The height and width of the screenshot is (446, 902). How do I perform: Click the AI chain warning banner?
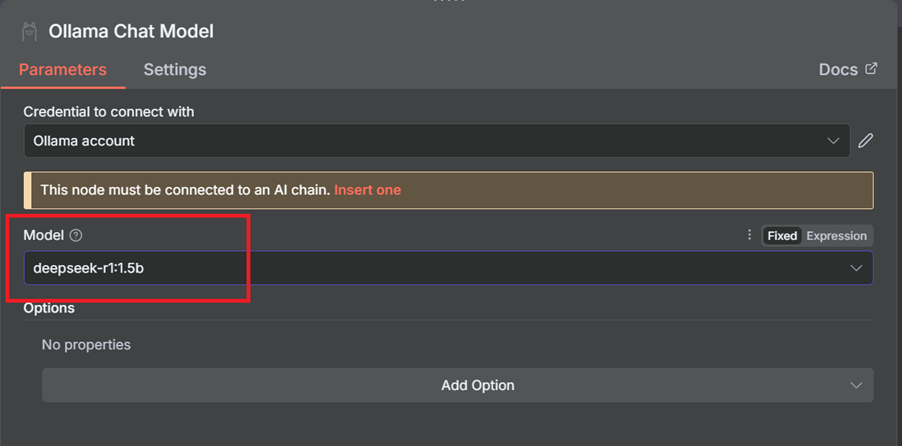[x=449, y=190]
